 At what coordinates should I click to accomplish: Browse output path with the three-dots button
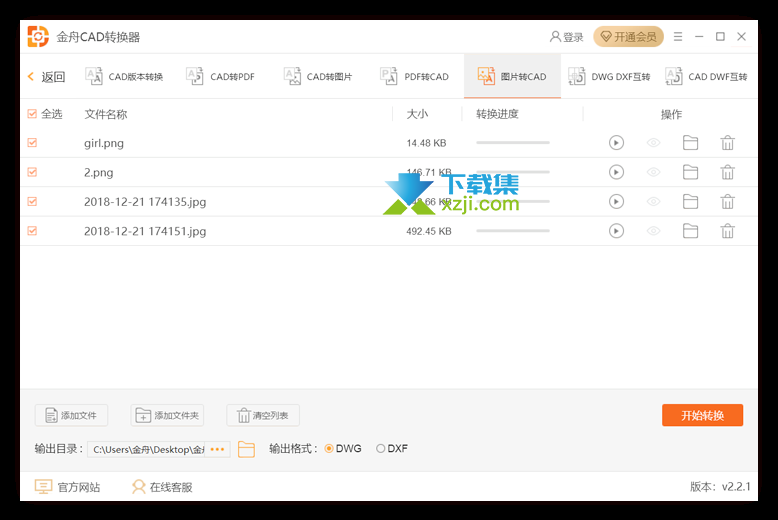217,449
